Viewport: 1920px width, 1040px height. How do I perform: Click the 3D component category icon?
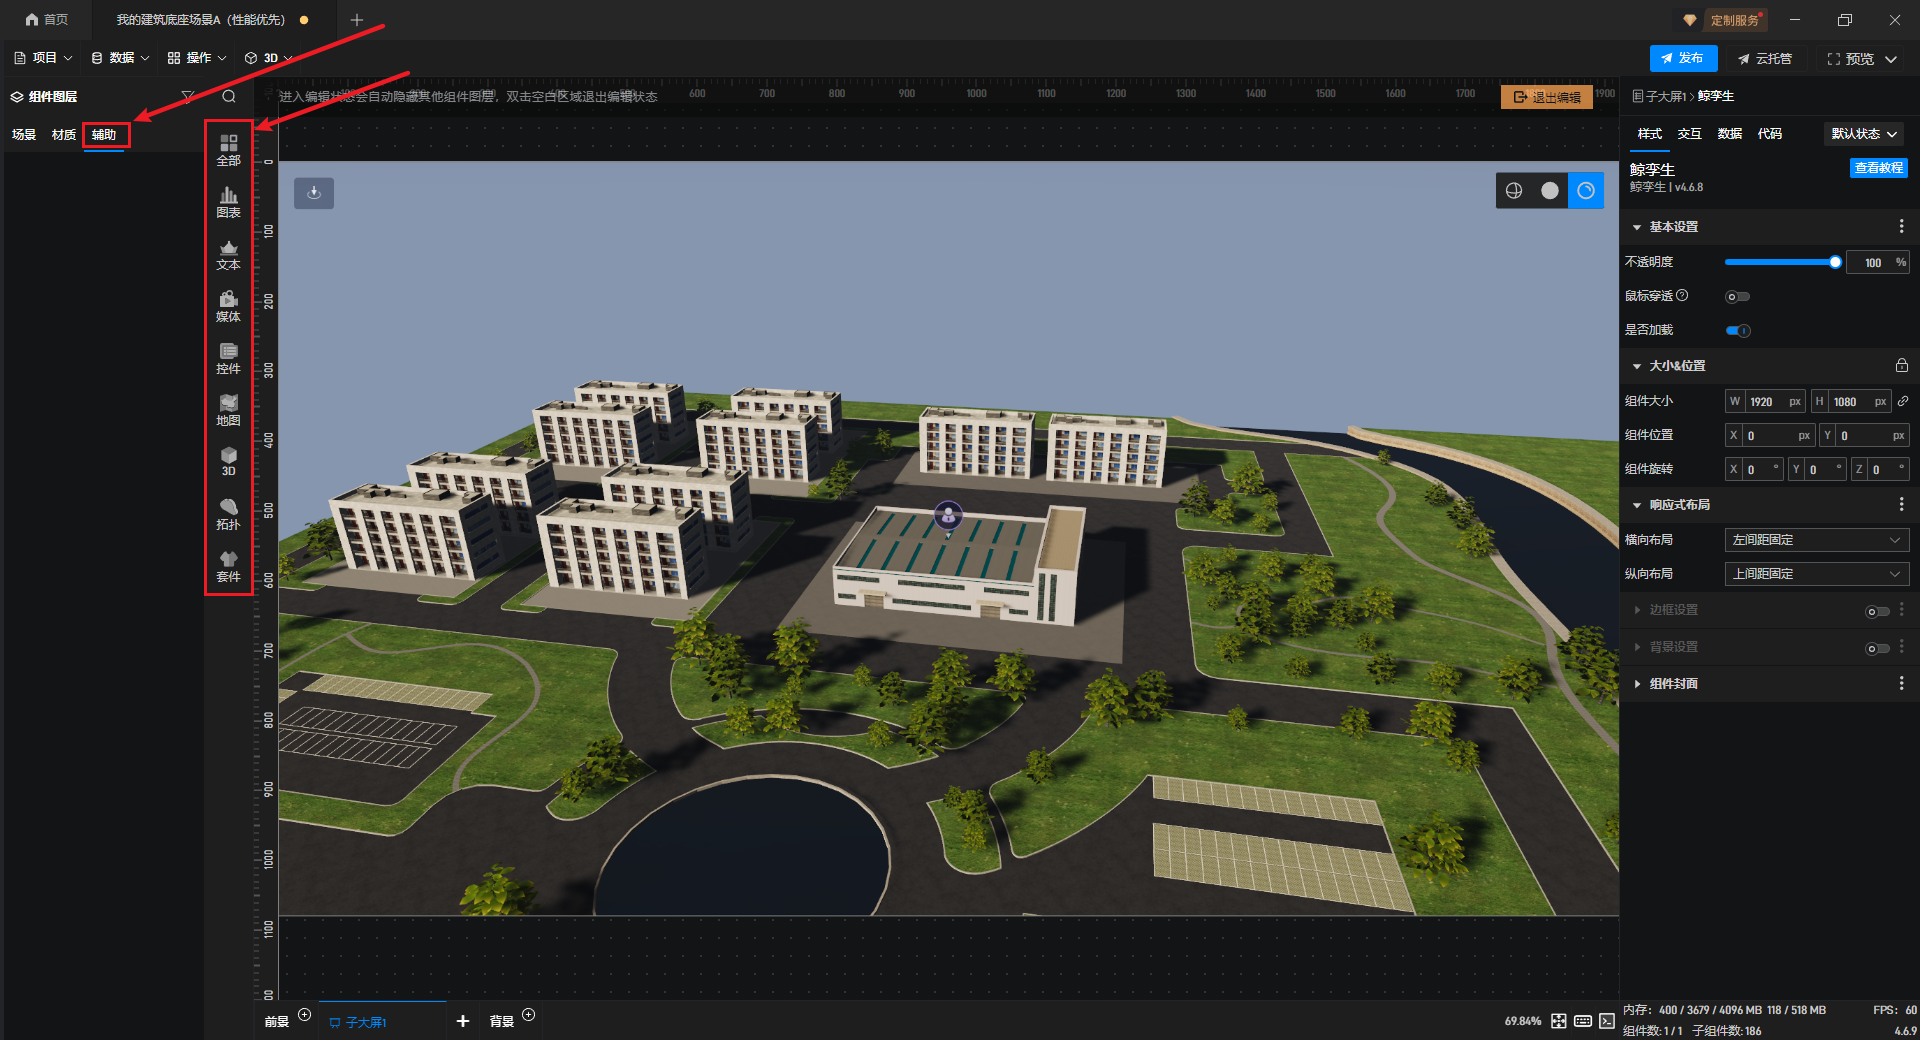(228, 462)
